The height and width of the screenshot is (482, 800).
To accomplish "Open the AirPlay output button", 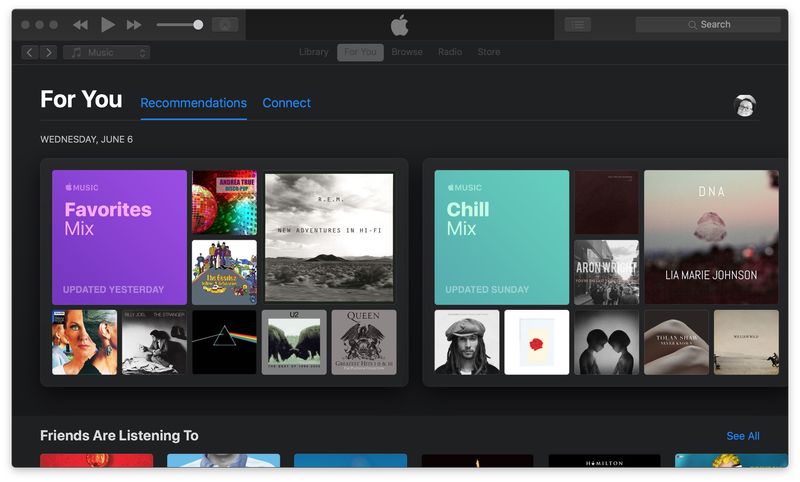I will (x=225, y=24).
